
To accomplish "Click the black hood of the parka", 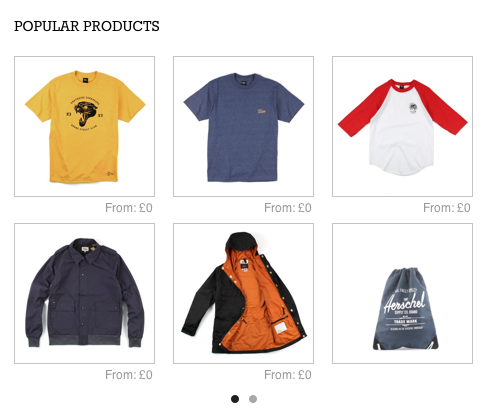I will pos(242,241).
